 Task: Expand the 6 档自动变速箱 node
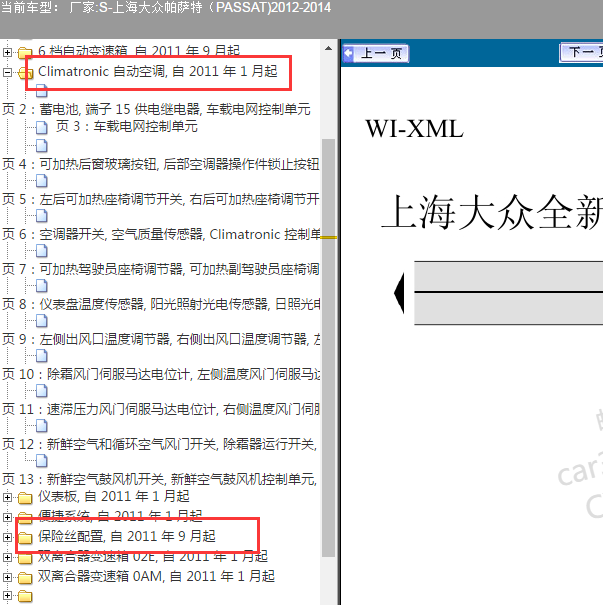pos(7,52)
